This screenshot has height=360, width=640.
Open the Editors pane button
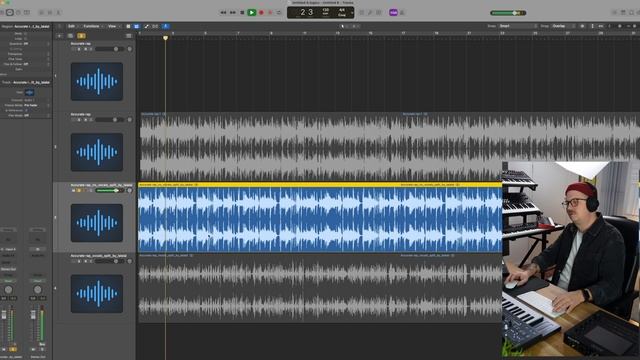pos(59,13)
